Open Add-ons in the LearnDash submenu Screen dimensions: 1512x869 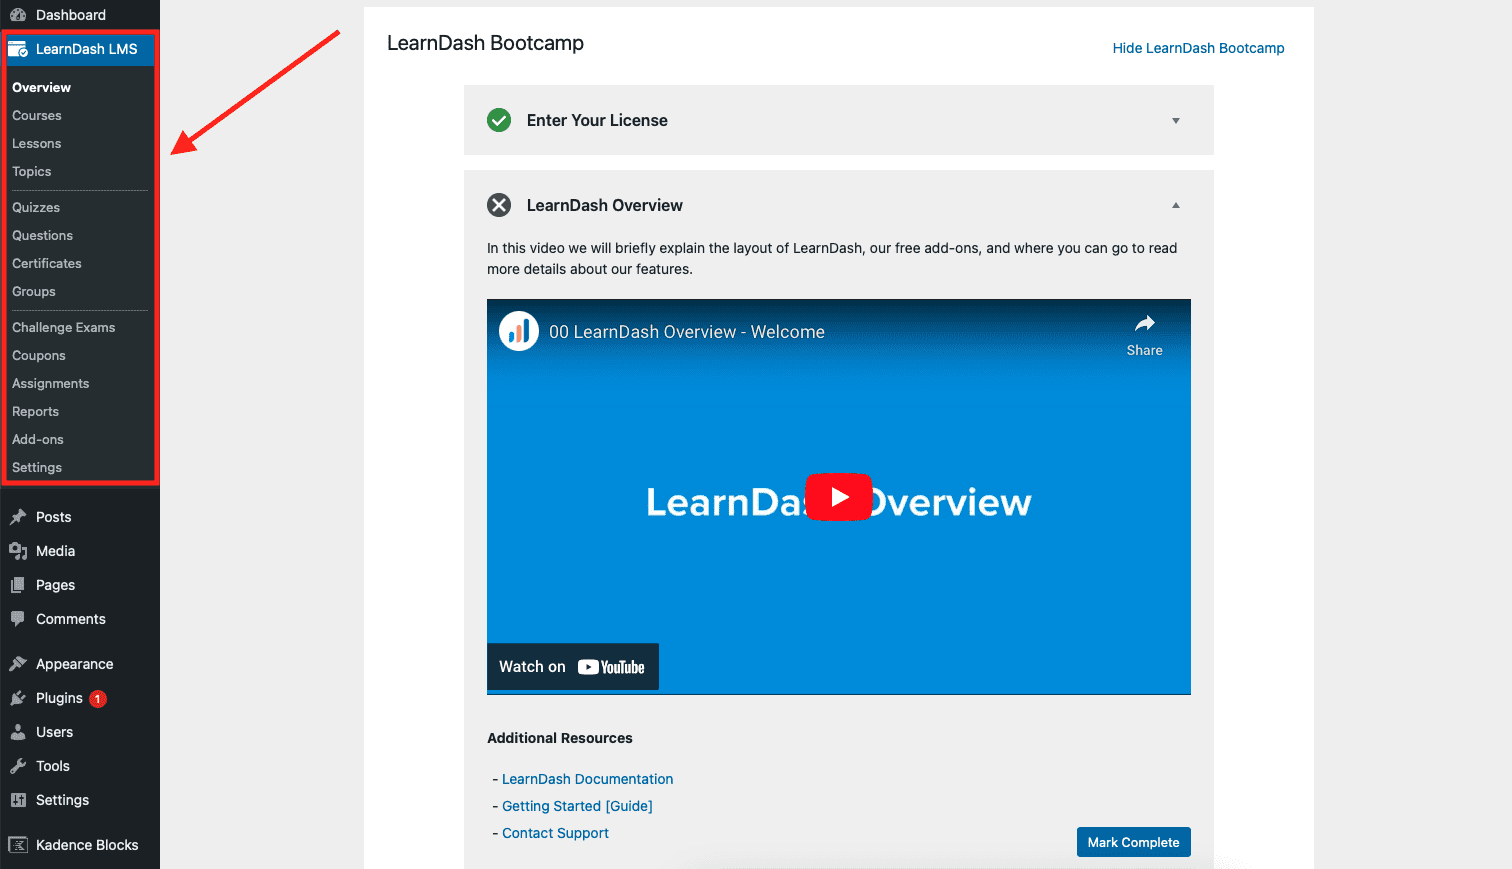coord(38,439)
